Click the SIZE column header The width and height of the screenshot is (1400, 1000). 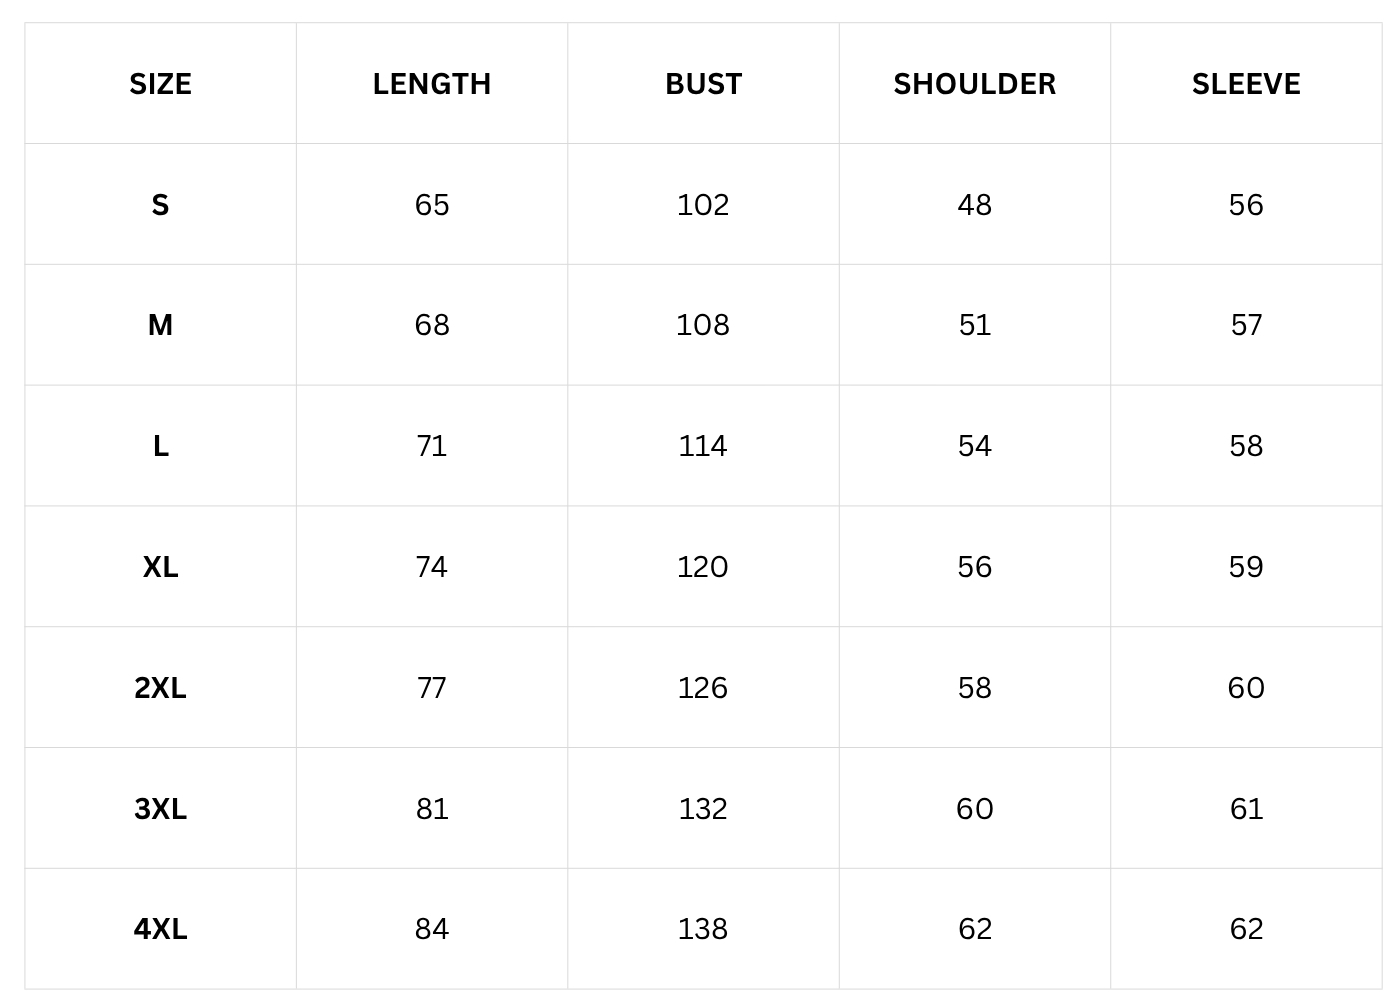tap(160, 84)
